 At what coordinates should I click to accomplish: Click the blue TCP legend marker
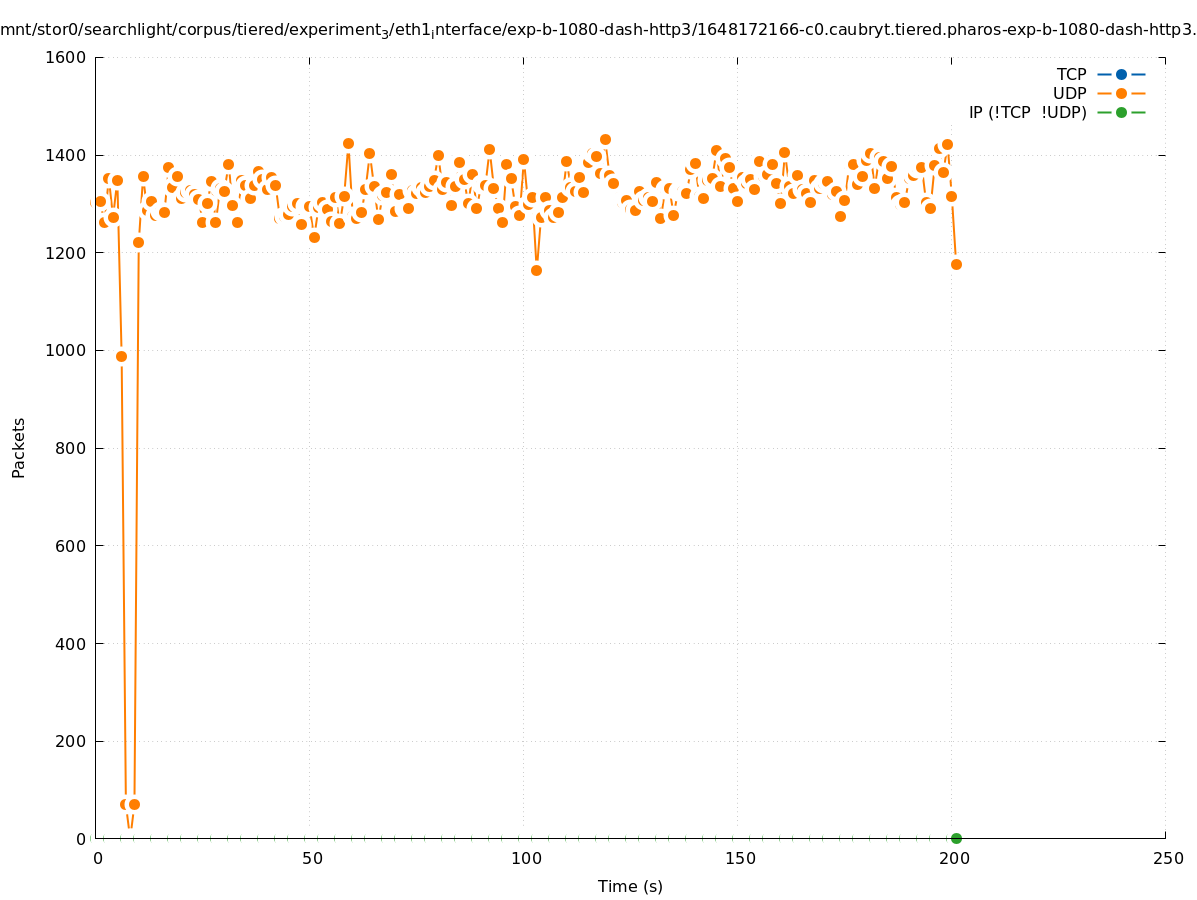(x=1121, y=74)
